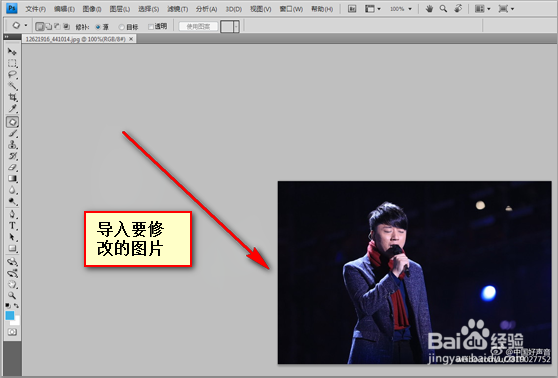Image resolution: width=558 pixels, height=378 pixels.
Task: Open the 滤镜(T) menu
Action: coord(178,9)
